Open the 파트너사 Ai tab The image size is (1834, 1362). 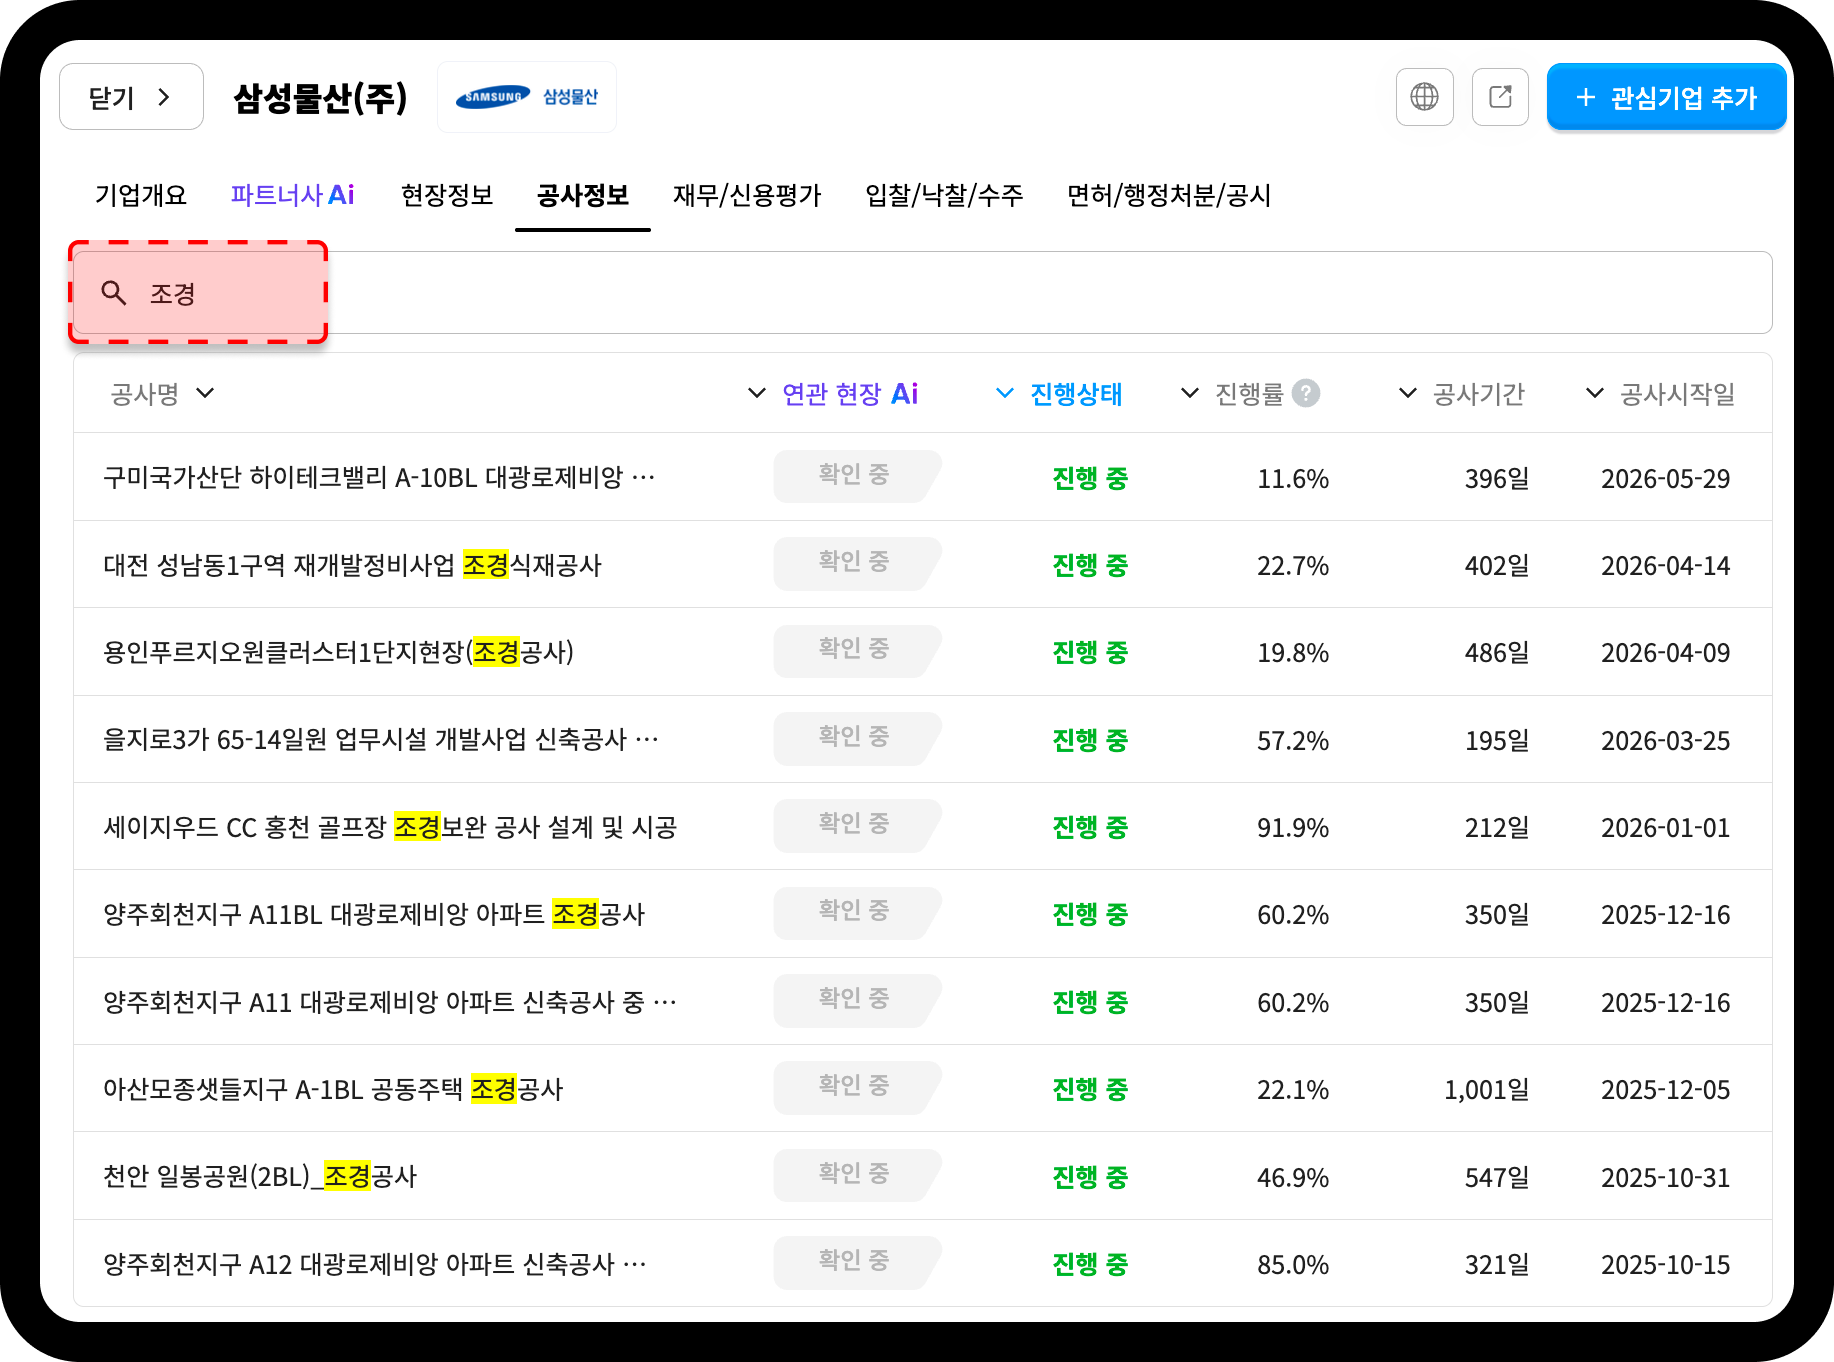(292, 195)
